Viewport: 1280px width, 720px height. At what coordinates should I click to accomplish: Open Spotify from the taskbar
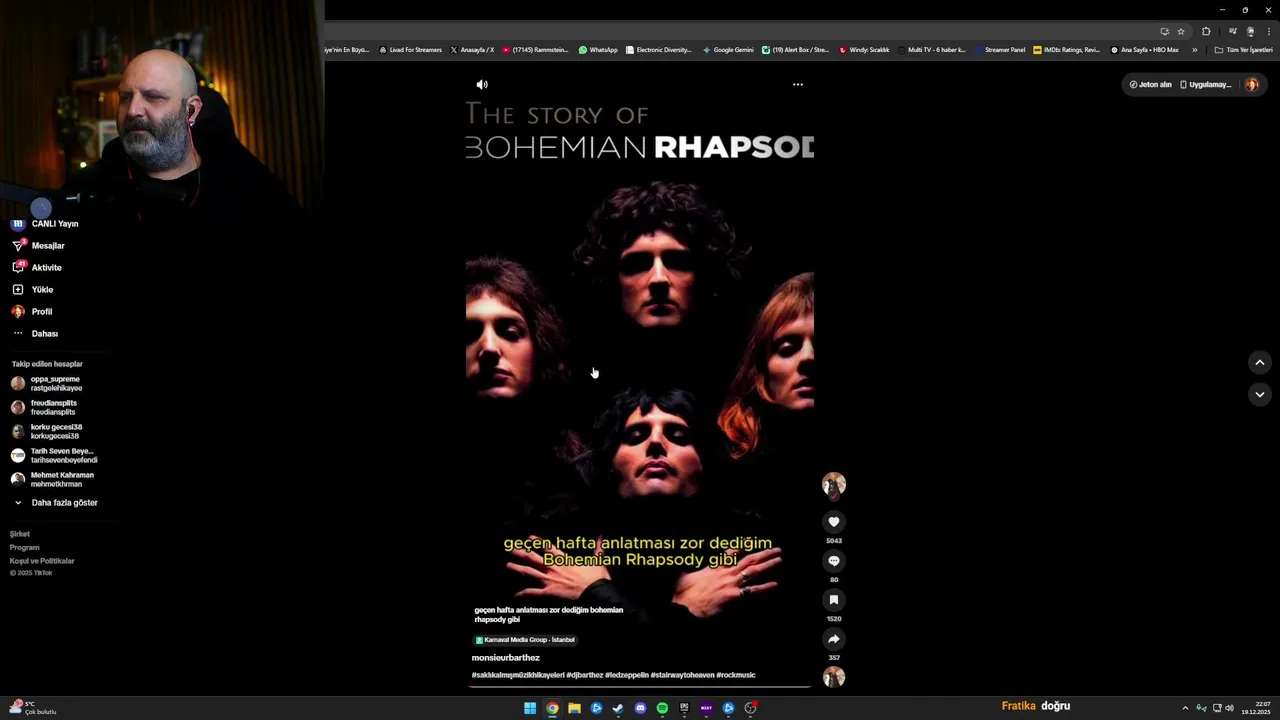[x=662, y=708]
